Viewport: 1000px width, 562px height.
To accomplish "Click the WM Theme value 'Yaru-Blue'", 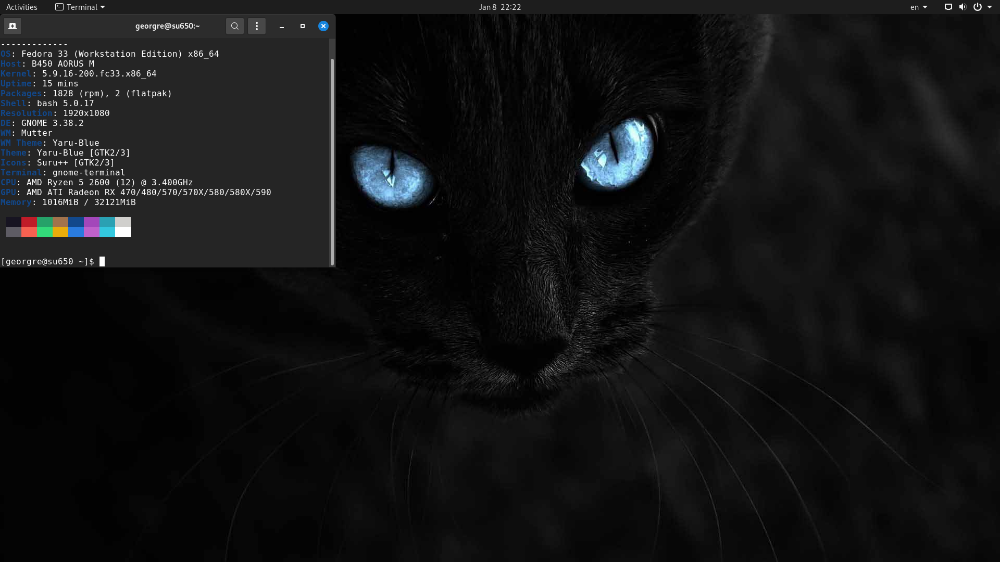I will pyautogui.click(x=76, y=143).
